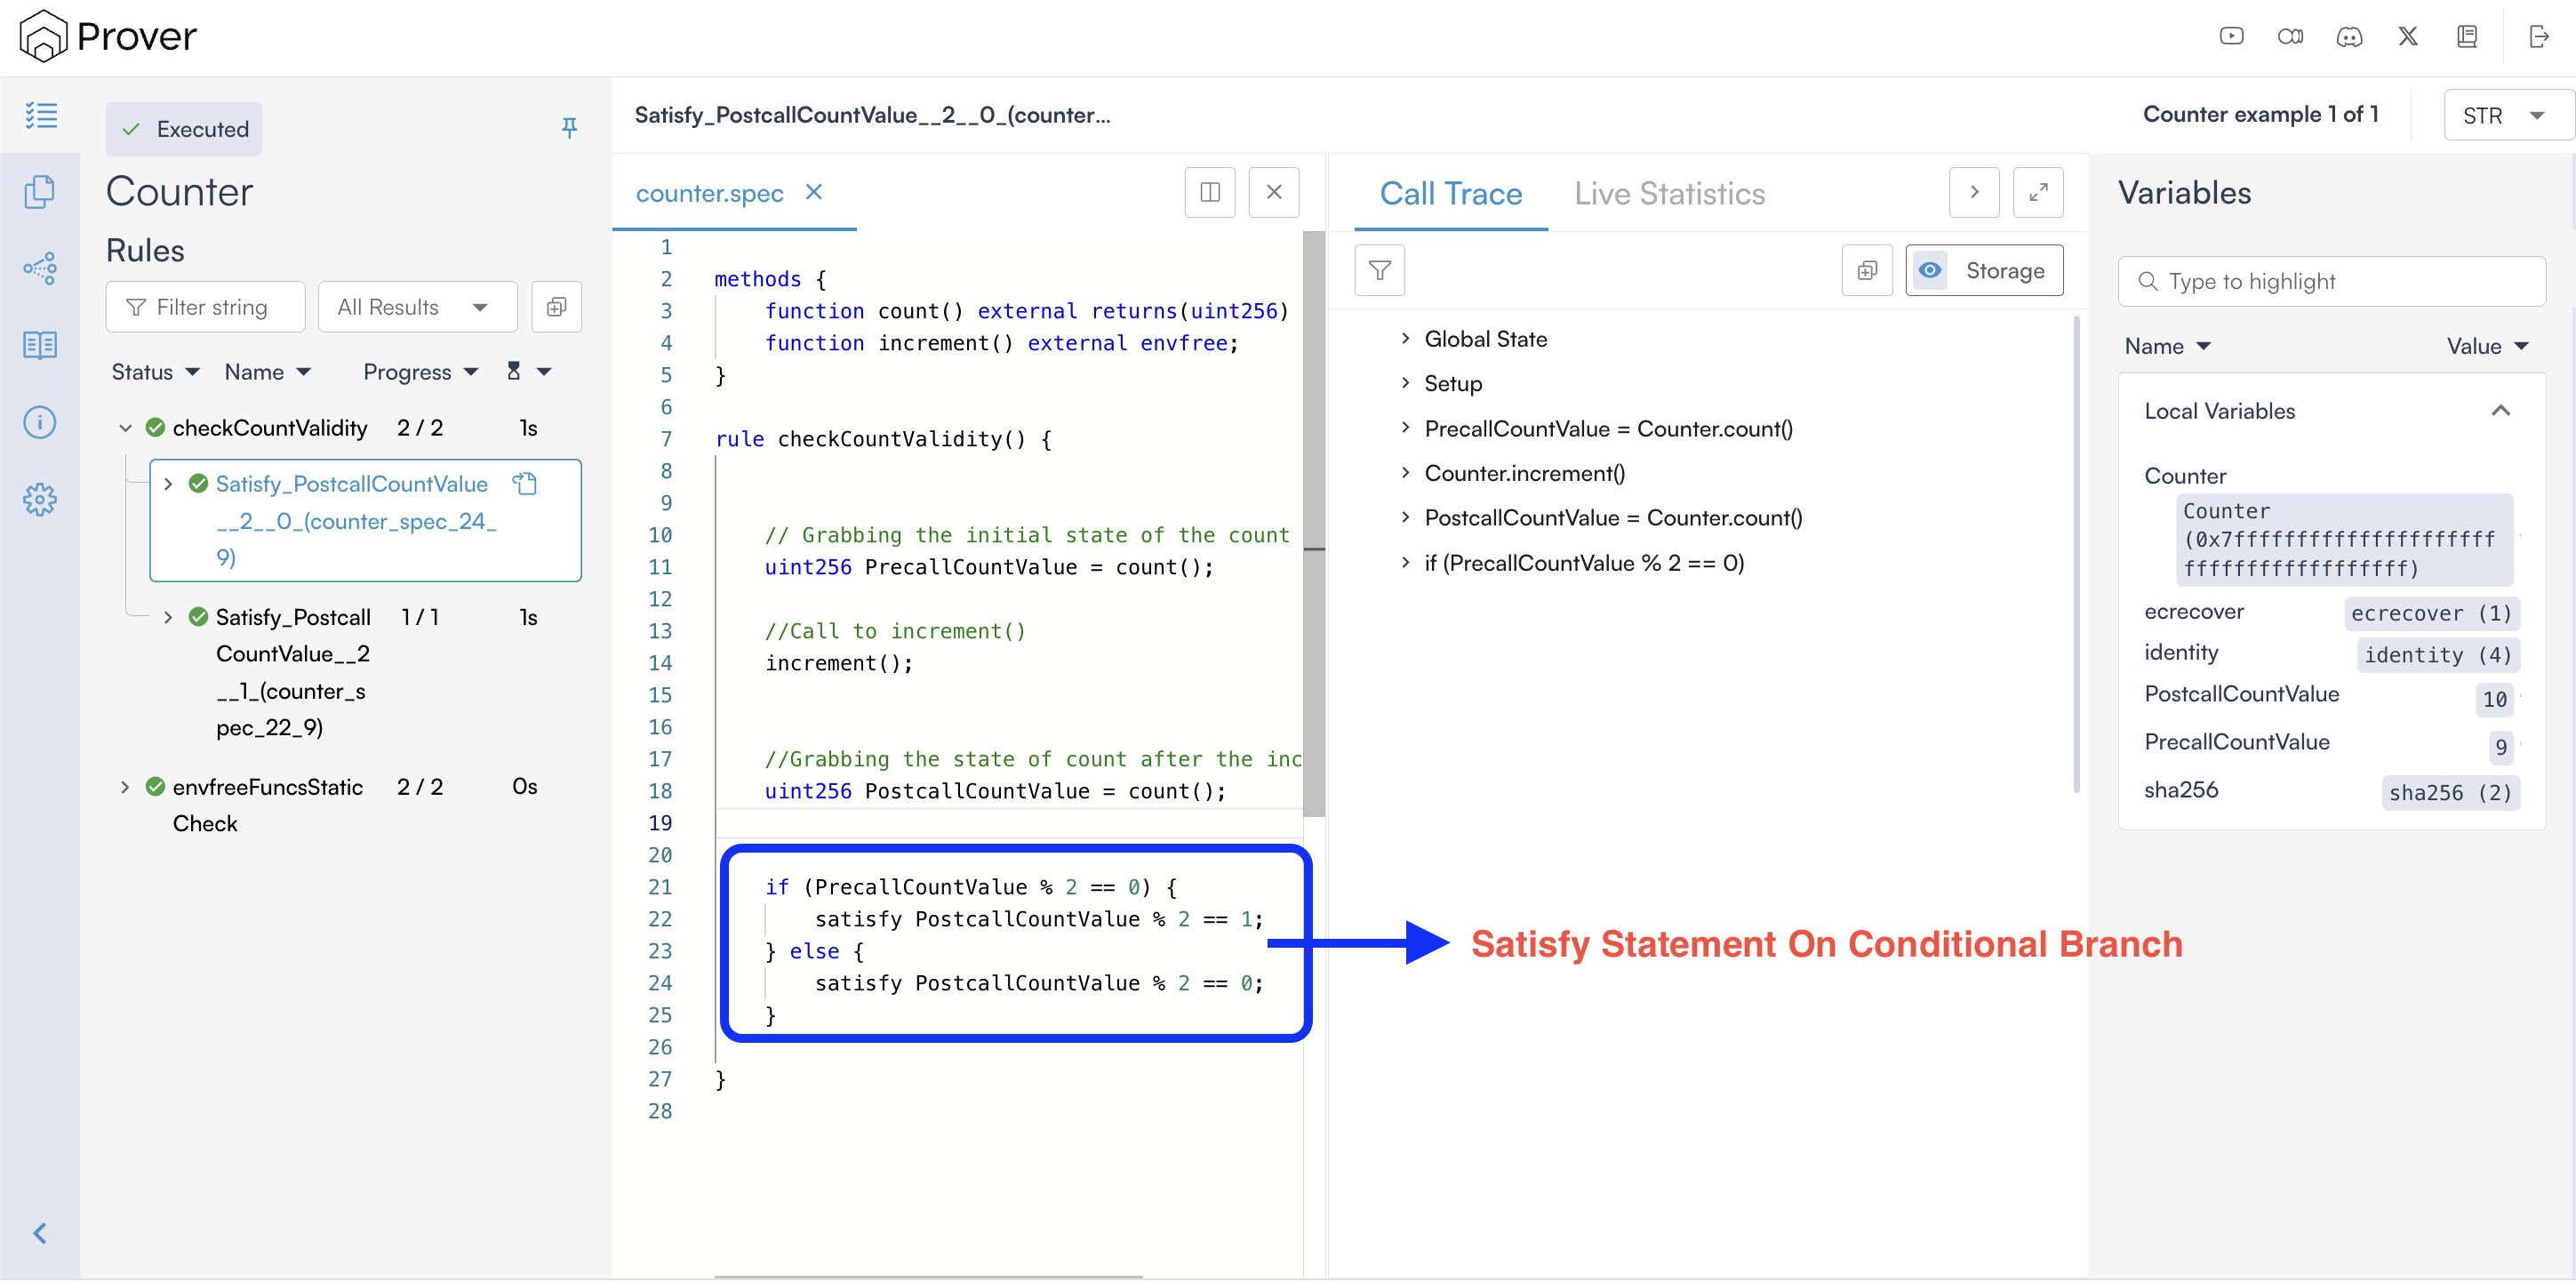The image size is (2576, 1282).
Task: Click the Executed status button
Action: (x=185, y=129)
